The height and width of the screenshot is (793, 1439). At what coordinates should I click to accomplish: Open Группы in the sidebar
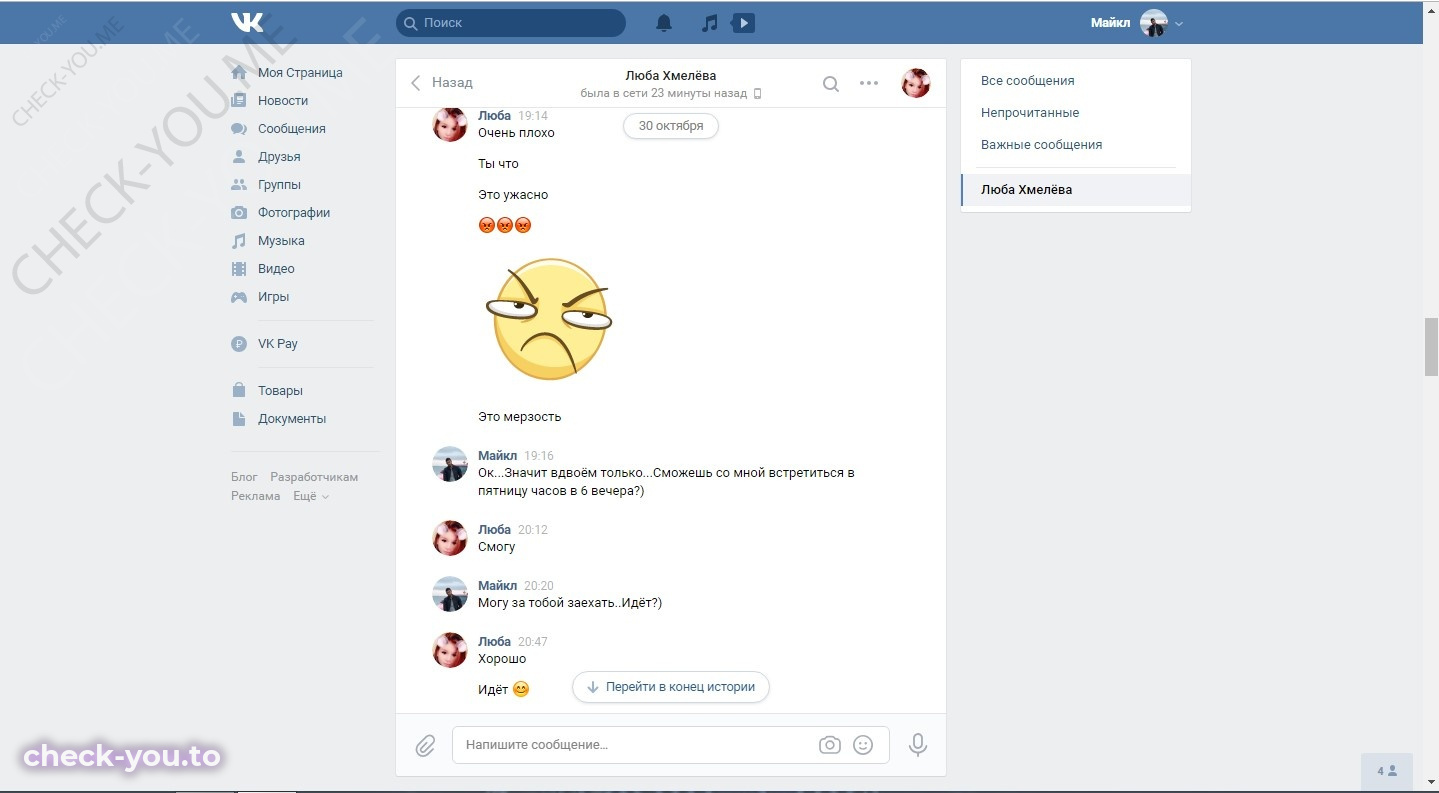[x=279, y=185]
